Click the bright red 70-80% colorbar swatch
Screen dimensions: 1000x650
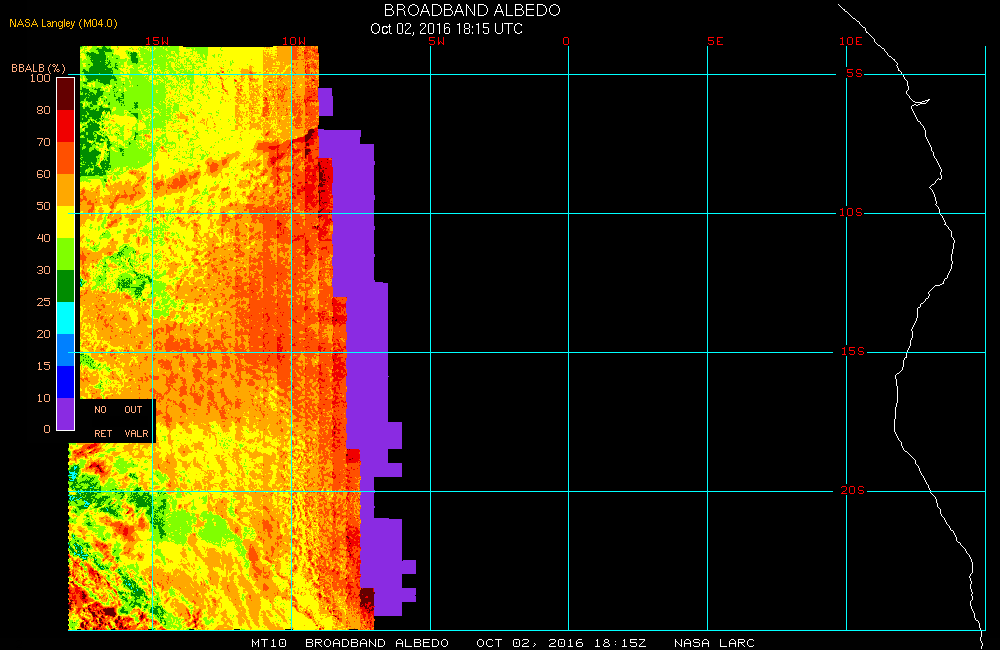(x=65, y=126)
